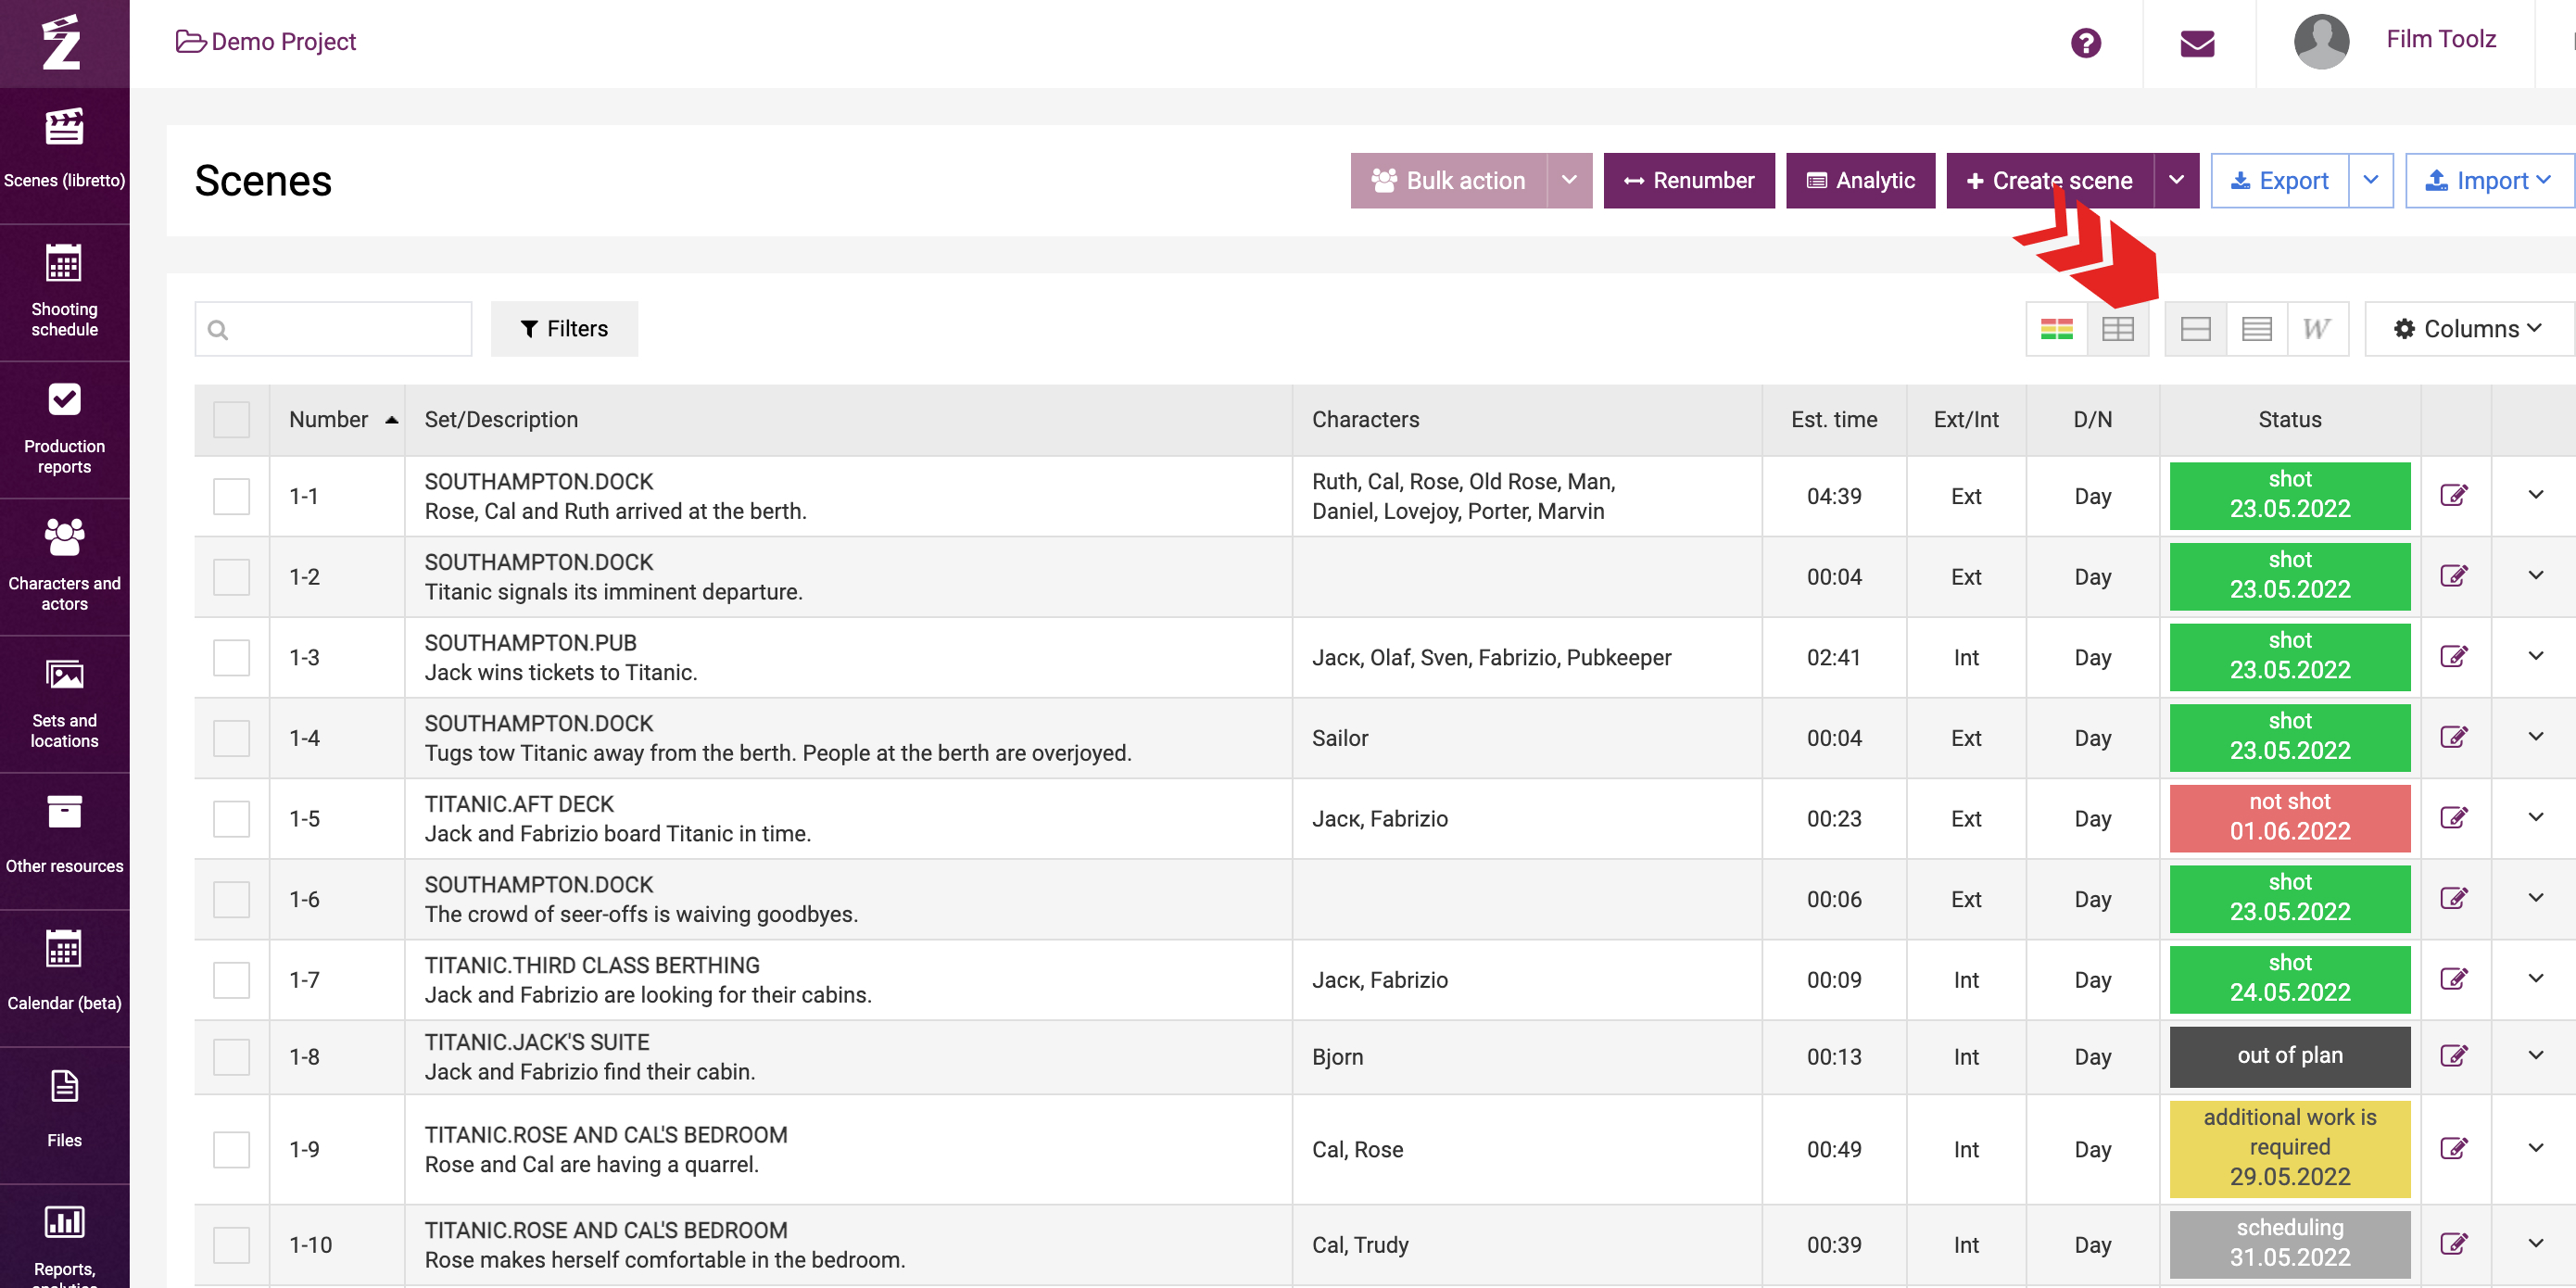Click yellow additional work status of scene 1-9
Screen dimensions: 2576x1288
(2289, 1148)
